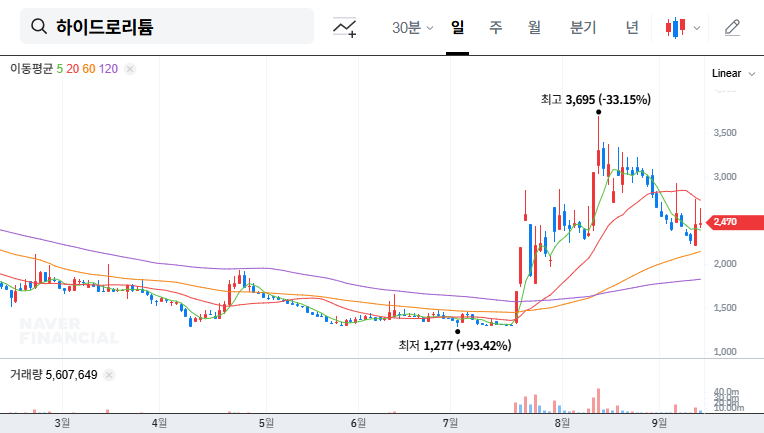Click the 1,000 price axis label

725,351
